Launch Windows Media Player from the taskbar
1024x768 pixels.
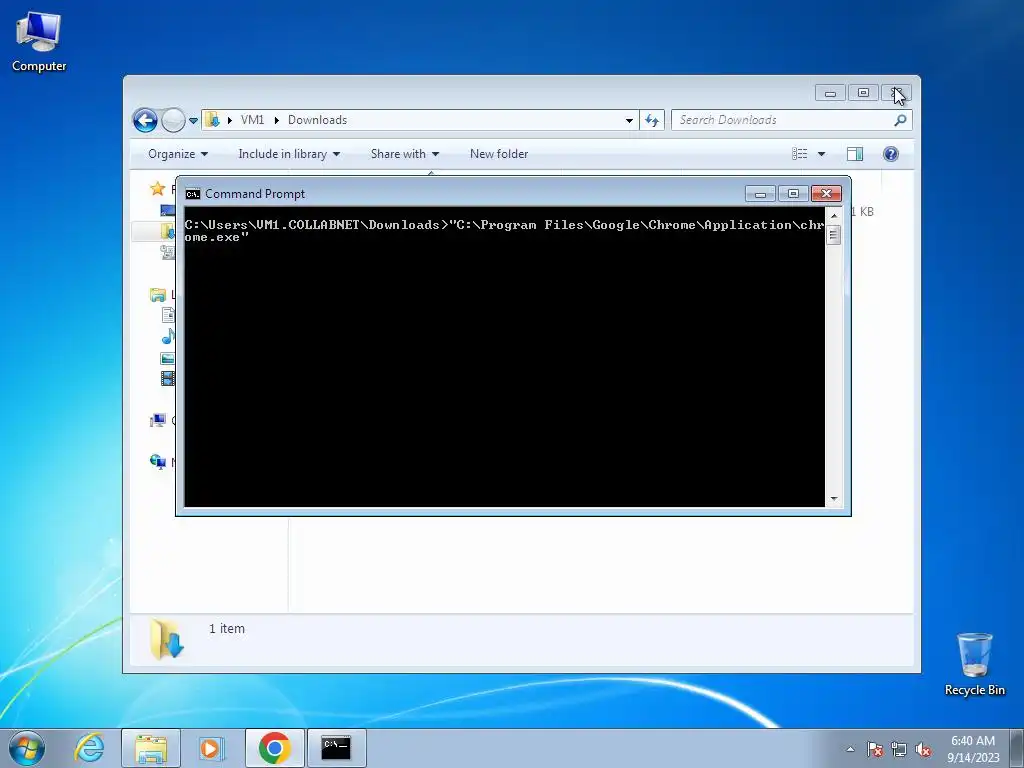(x=210, y=748)
